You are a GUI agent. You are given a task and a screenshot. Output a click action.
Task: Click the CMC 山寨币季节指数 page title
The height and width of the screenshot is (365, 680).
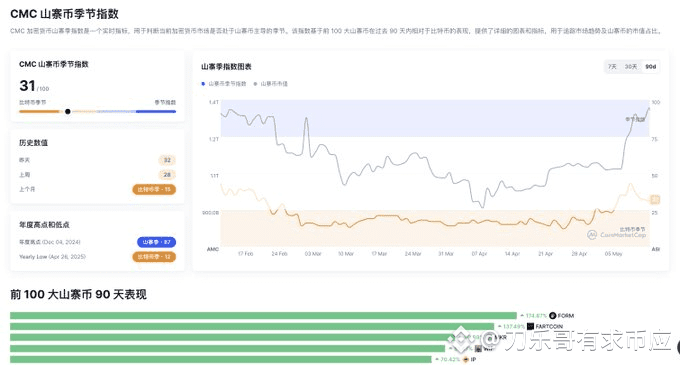point(64,14)
